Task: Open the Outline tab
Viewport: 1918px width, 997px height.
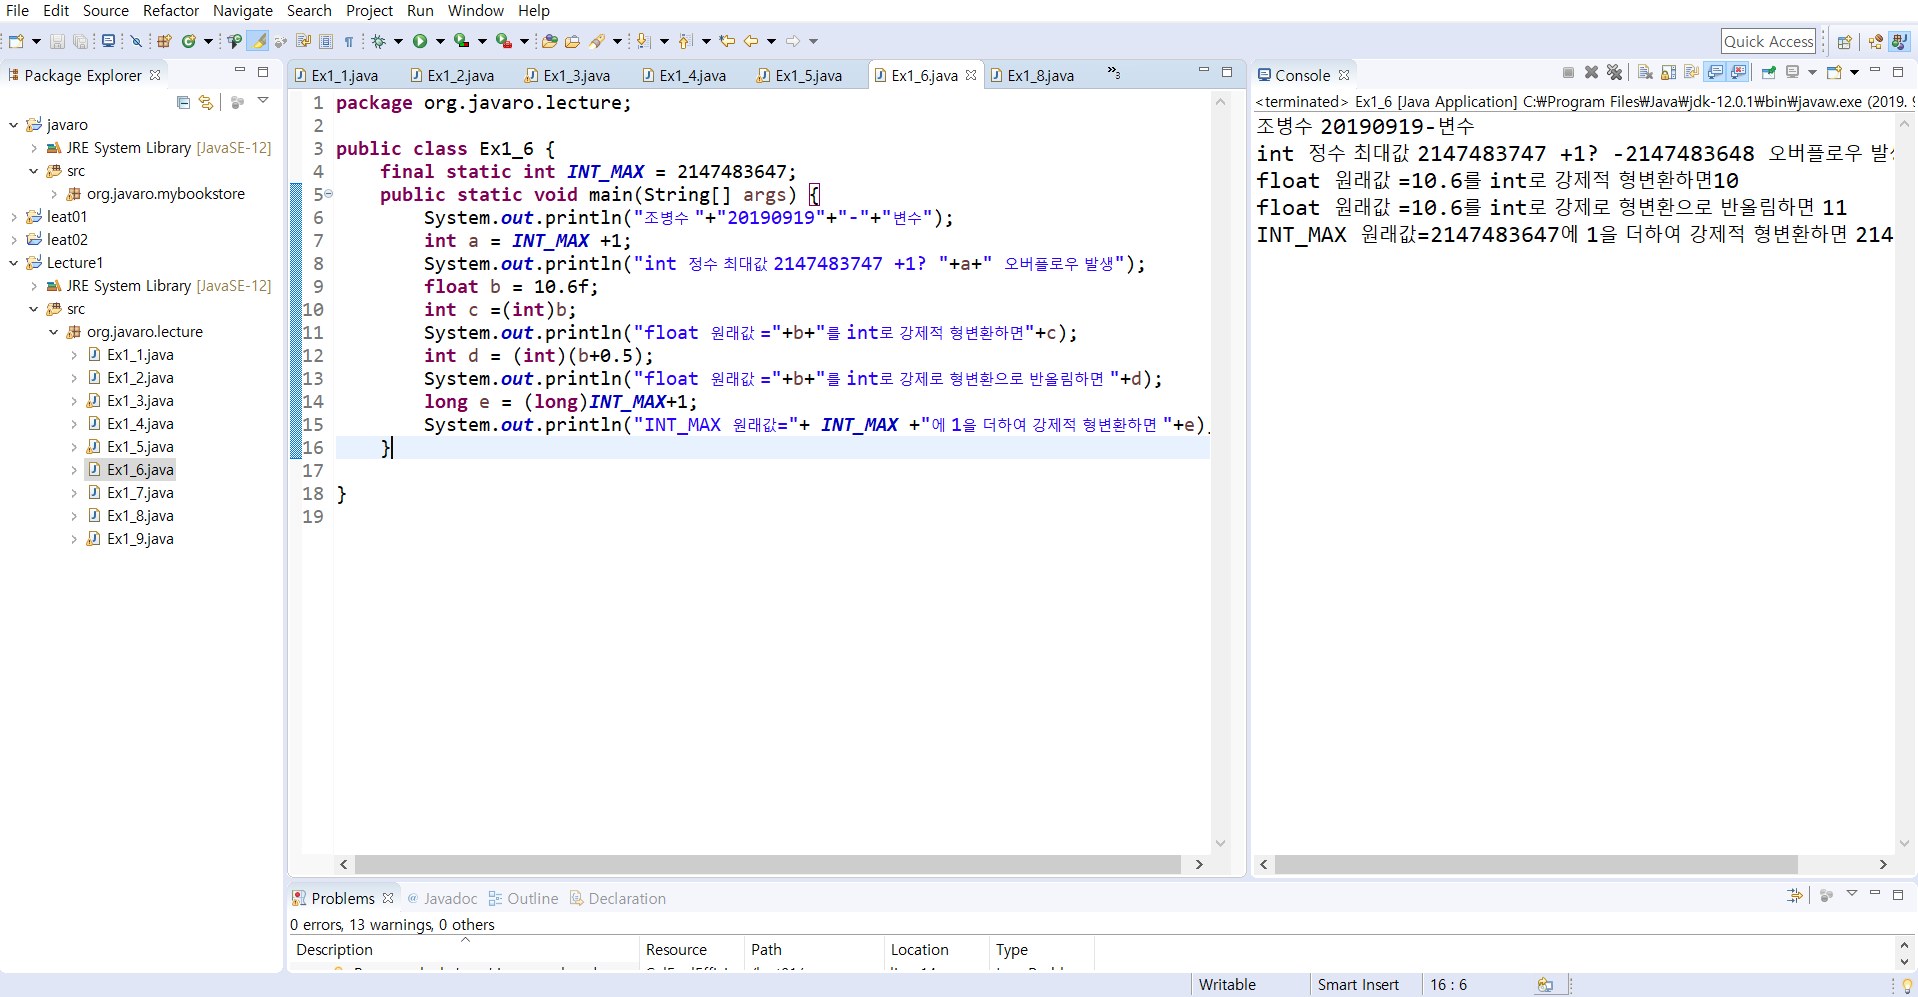Action: coord(523,899)
